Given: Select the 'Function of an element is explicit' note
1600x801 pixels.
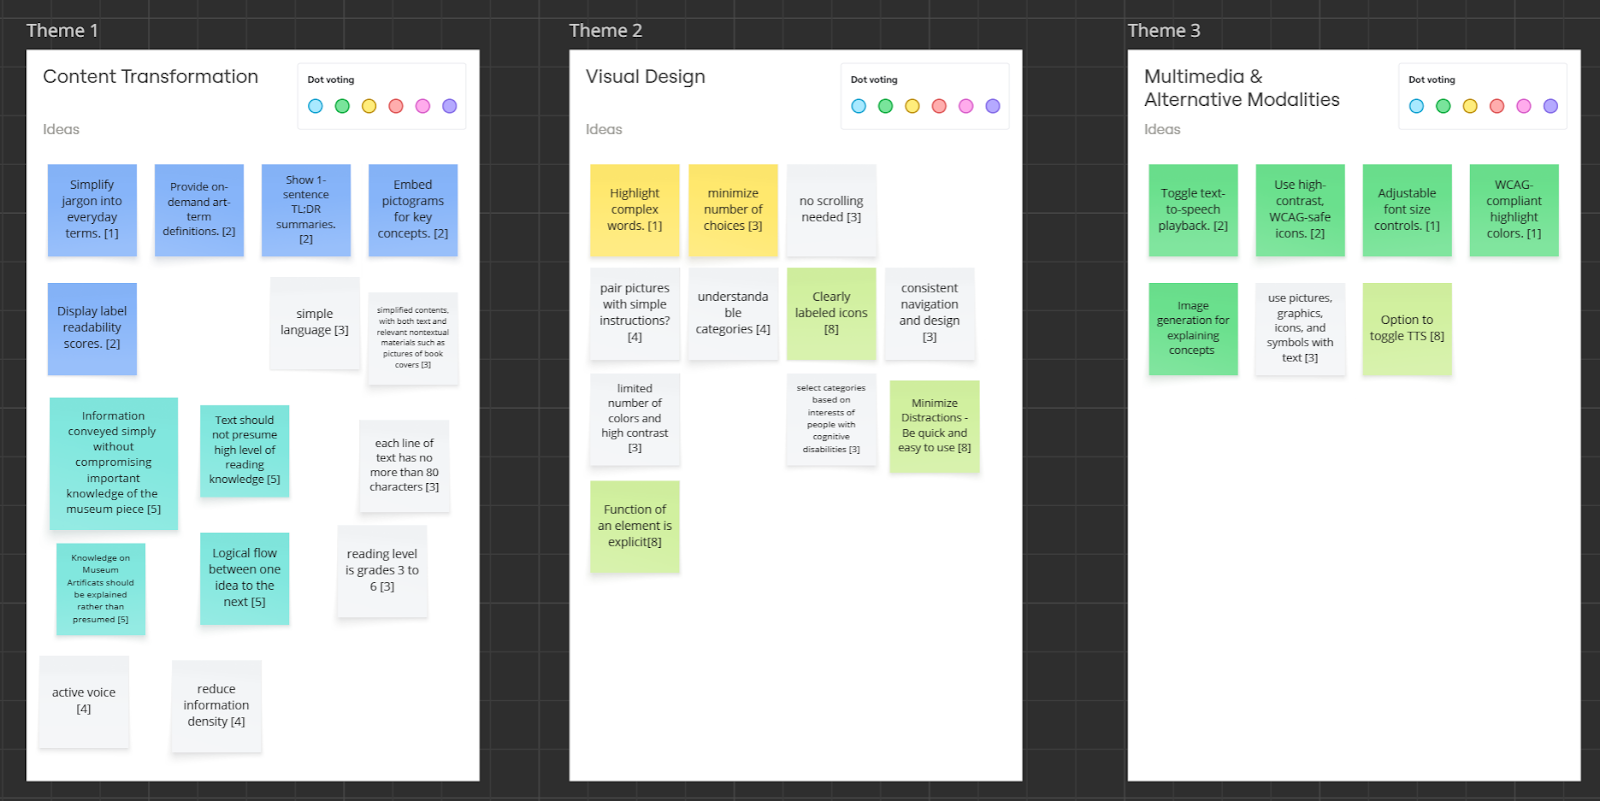Looking at the screenshot, I should (635, 526).
